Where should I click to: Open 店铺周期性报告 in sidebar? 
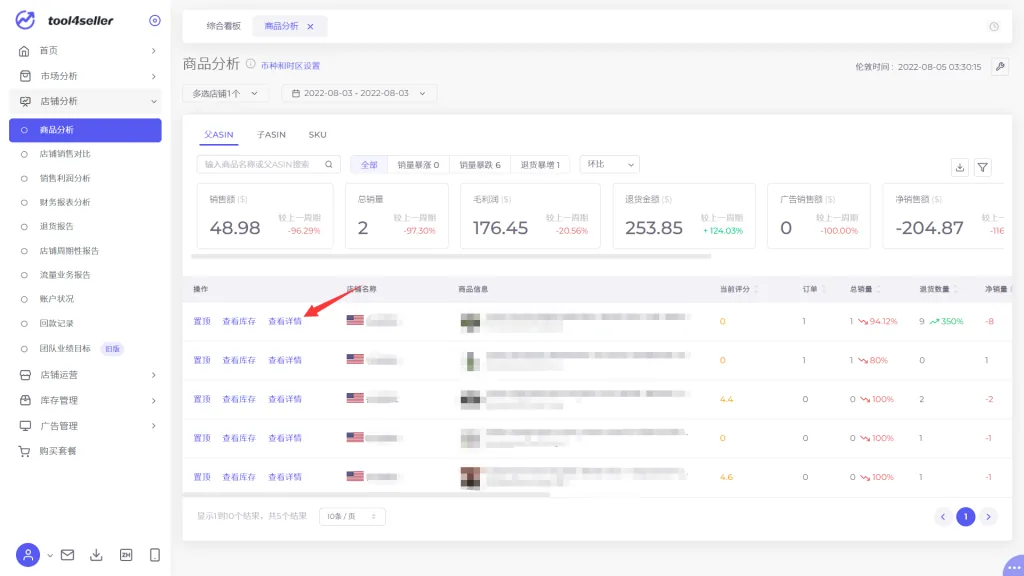[69, 251]
